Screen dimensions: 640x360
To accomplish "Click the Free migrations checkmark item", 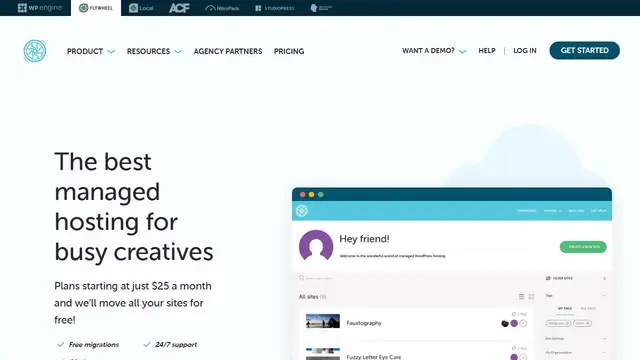I will click(x=88, y=345).
